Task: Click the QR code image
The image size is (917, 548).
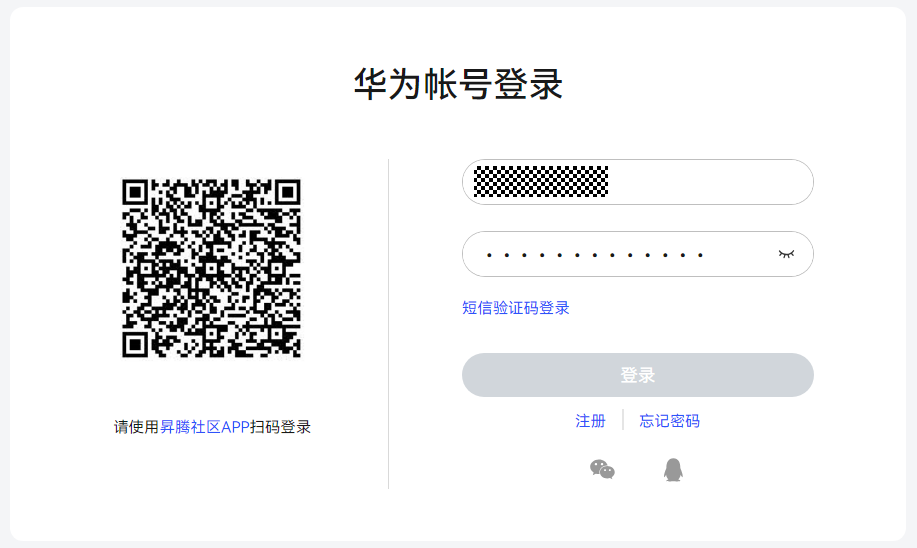Action: pos(211,268)
